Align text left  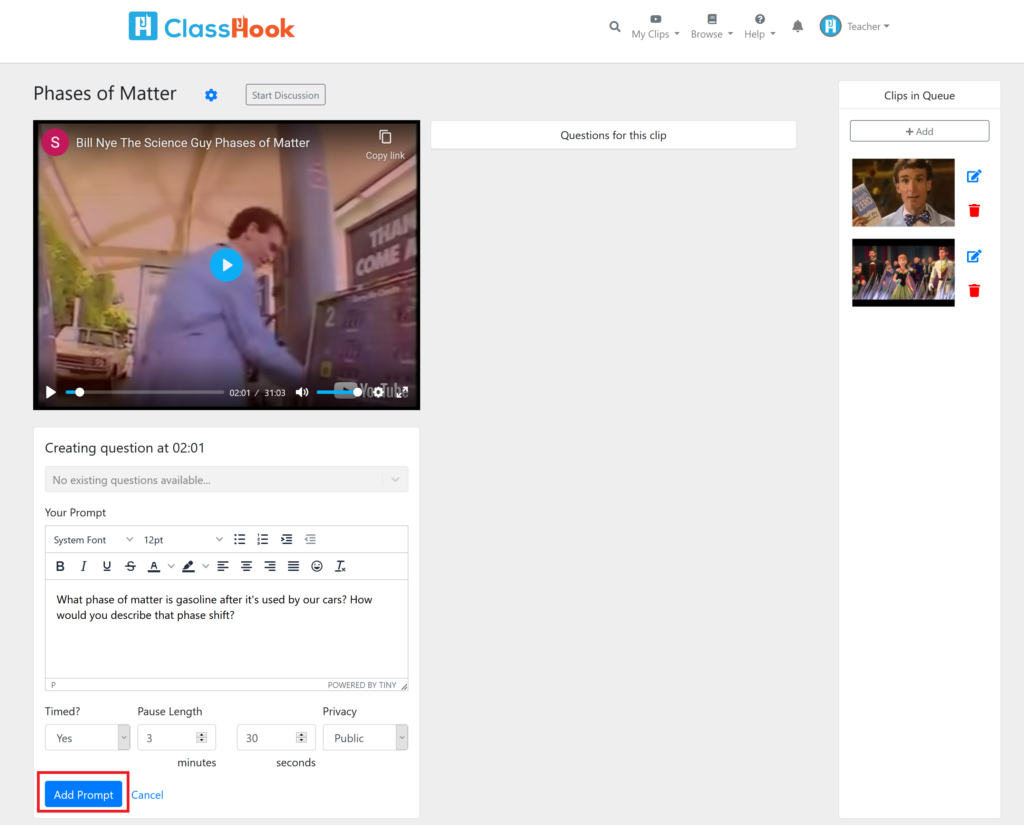[223, 566]
